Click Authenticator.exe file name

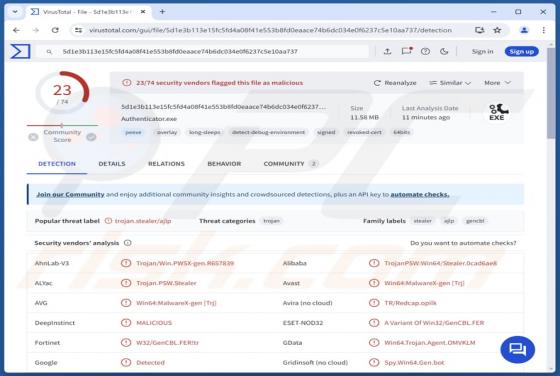tap(149, 119)
